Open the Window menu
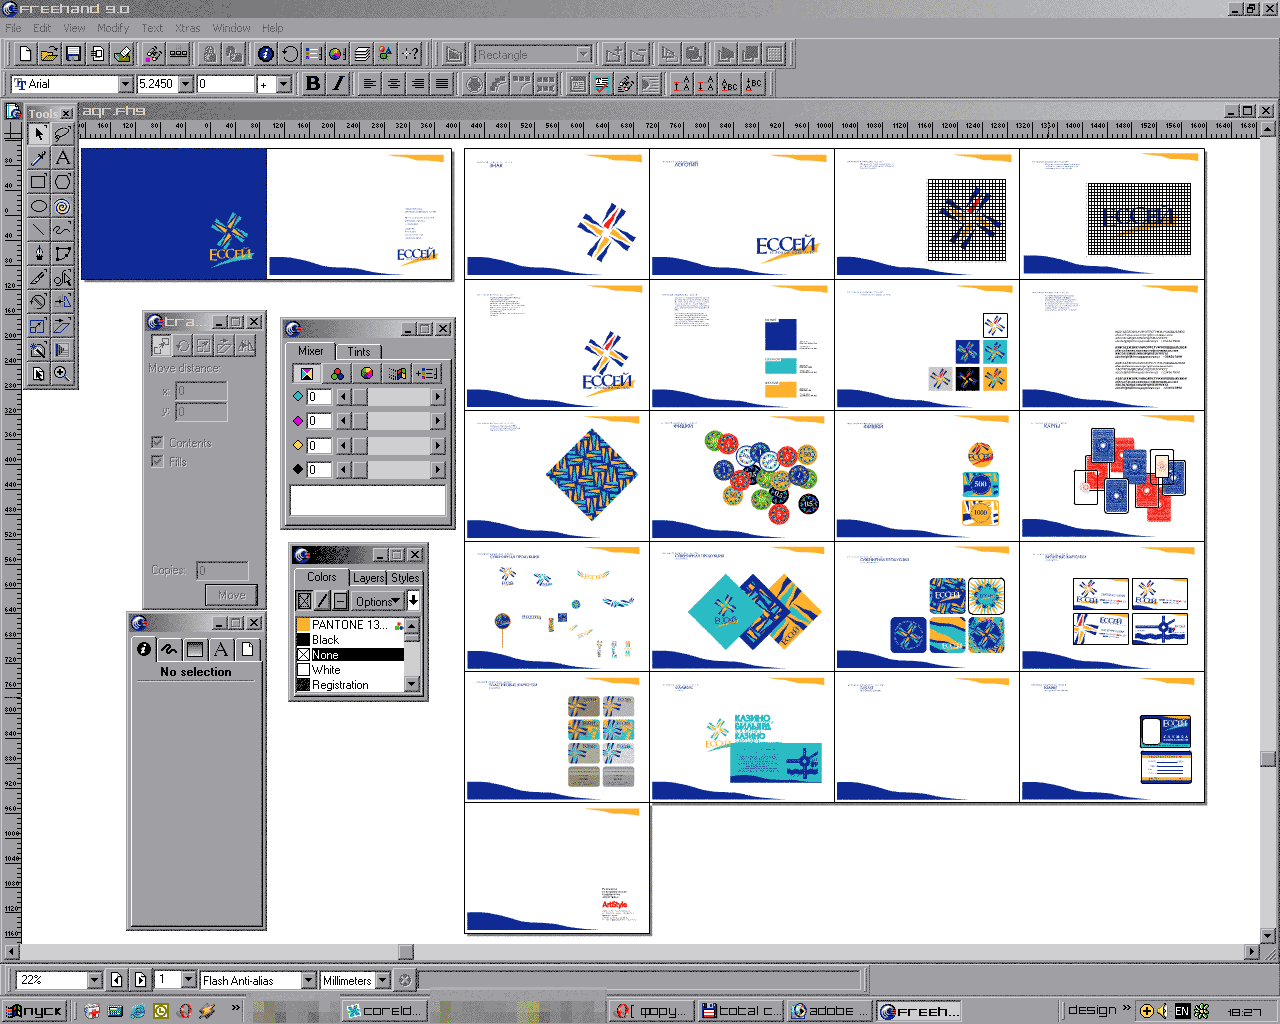 tap(231, 28)
